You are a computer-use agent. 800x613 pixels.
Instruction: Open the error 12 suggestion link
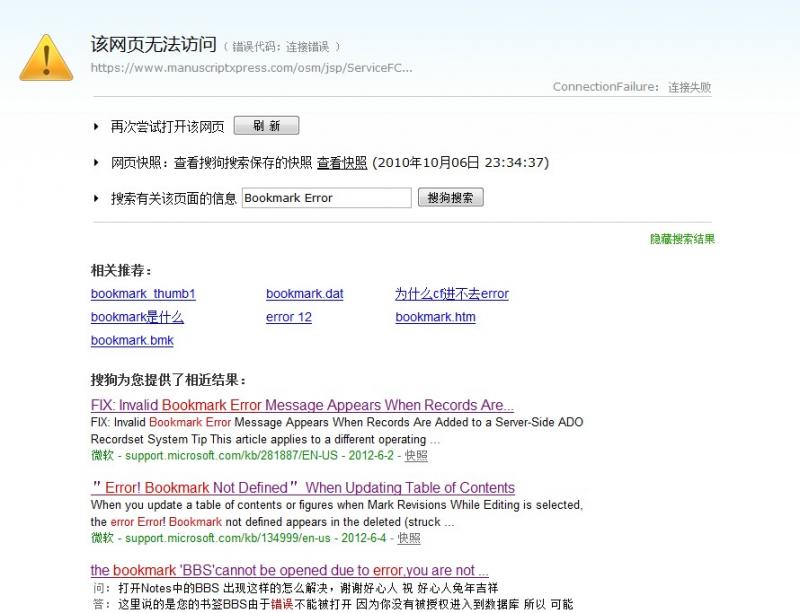pos(289,317)
